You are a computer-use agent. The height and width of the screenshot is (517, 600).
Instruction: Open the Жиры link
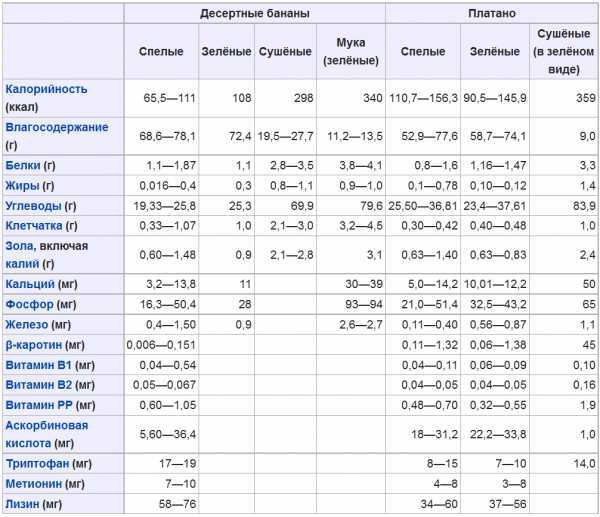coord(22,186)
